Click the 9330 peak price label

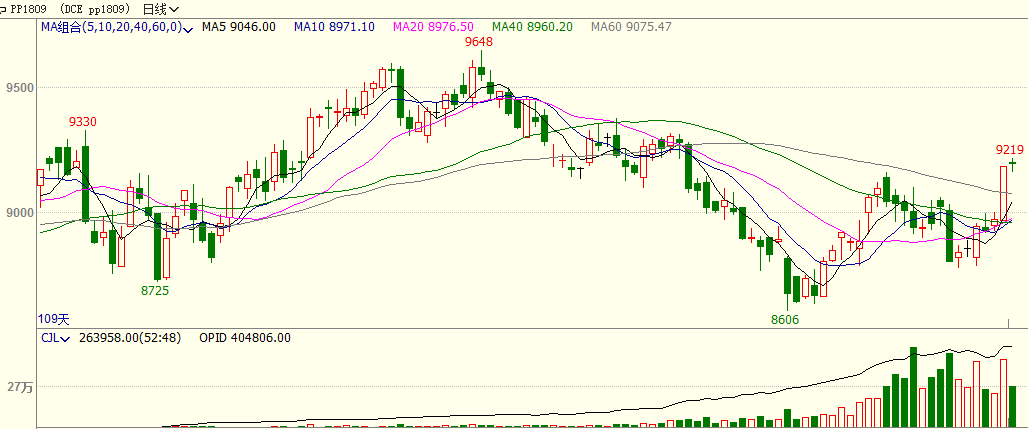(83, 122)
